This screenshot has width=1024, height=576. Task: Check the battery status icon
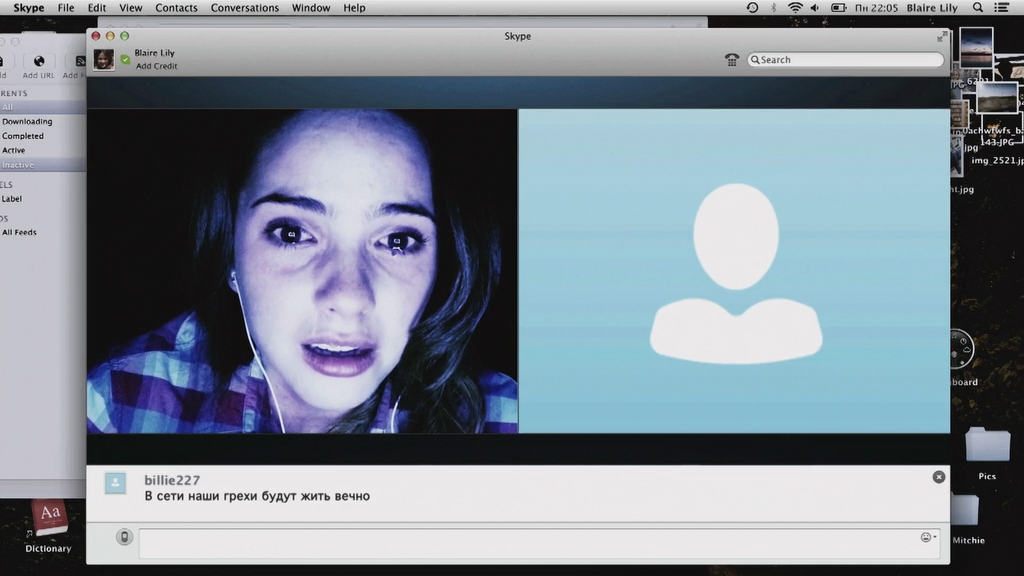(839, 8)
